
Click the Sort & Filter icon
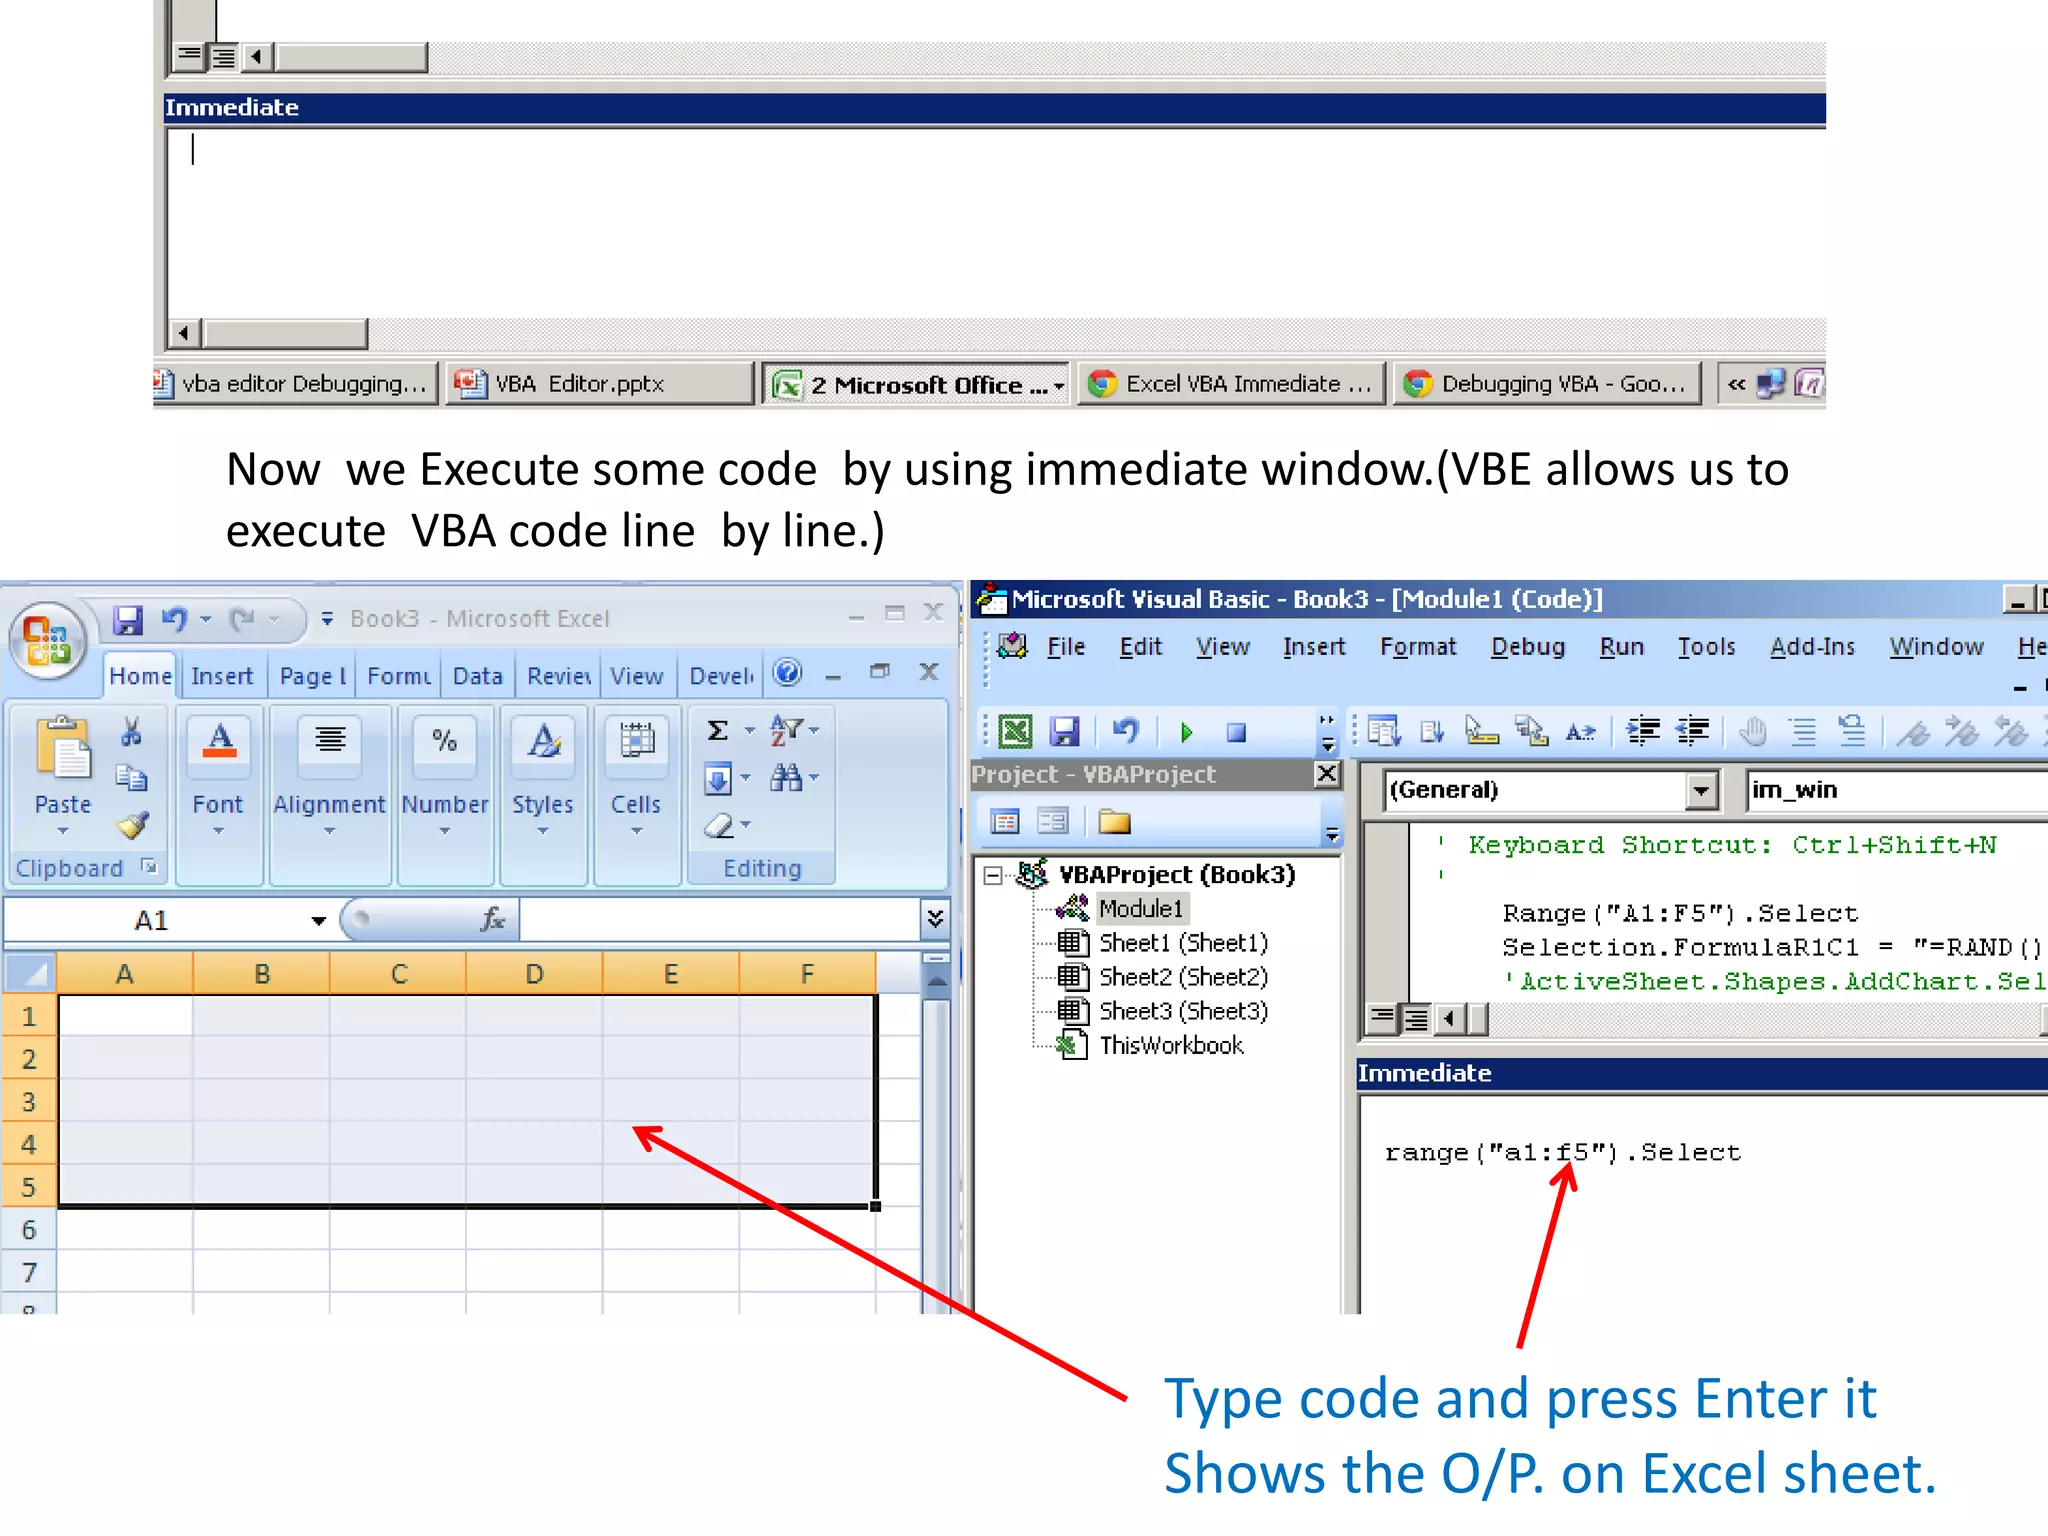[786, 731]
